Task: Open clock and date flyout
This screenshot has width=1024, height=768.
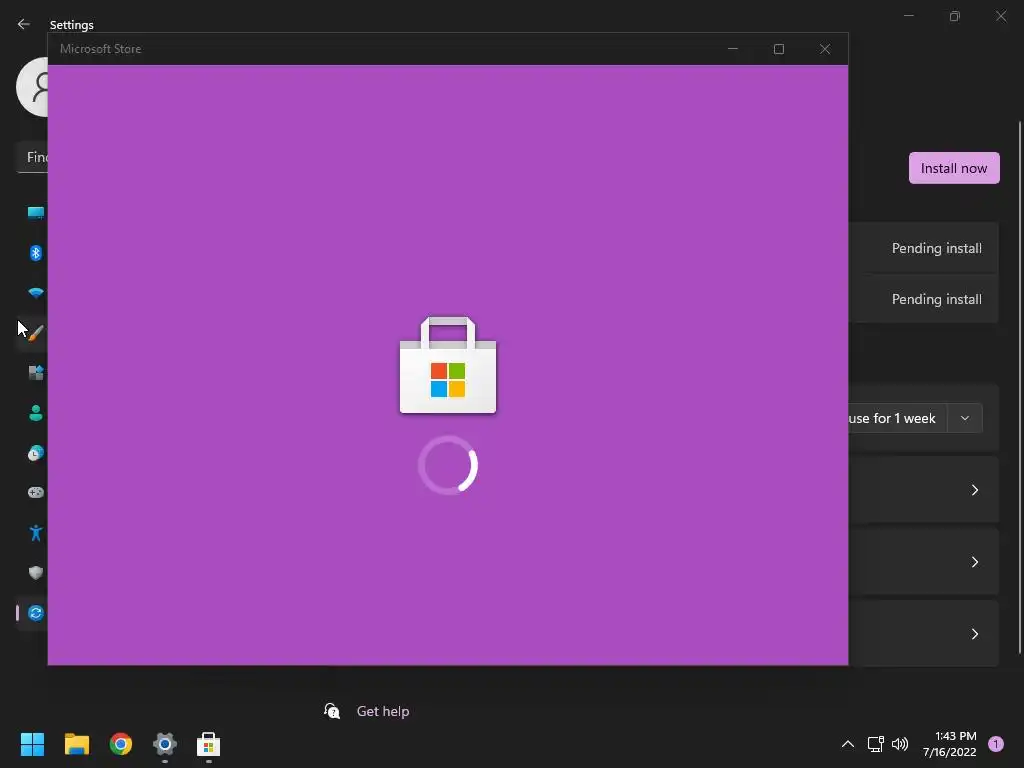Action: [x=950, y=744]
